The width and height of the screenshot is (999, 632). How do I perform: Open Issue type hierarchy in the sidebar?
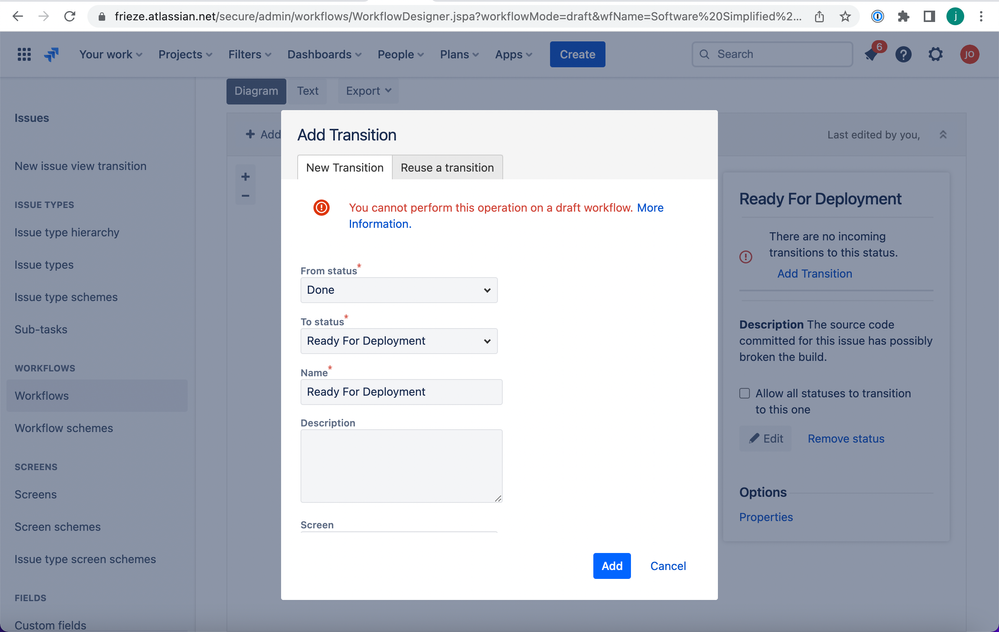[x=67, y=233]
